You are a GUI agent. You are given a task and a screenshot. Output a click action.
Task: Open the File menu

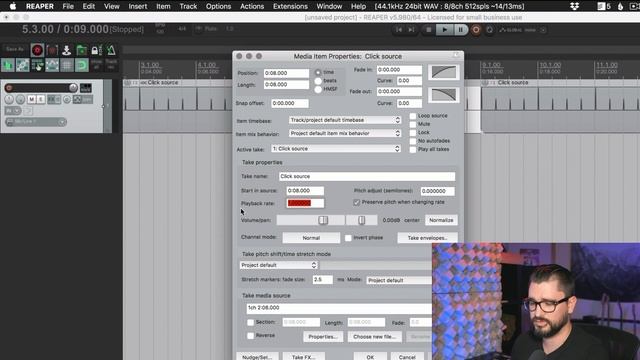point(68,6)
